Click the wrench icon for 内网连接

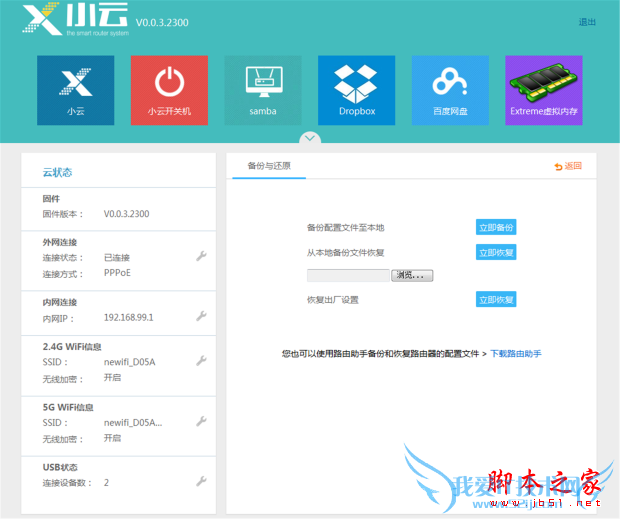pyautogui.click(x=201, y=316)
